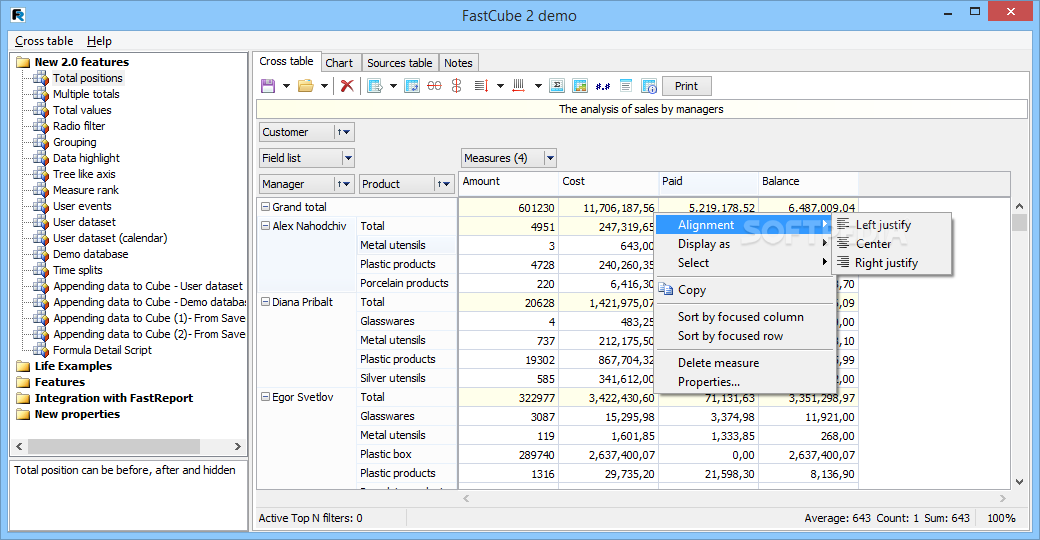Image resolution: width=1040 pixels, height=540 pixels.
Task: Click the Balance column header
Action: click(x=808, y=182)
